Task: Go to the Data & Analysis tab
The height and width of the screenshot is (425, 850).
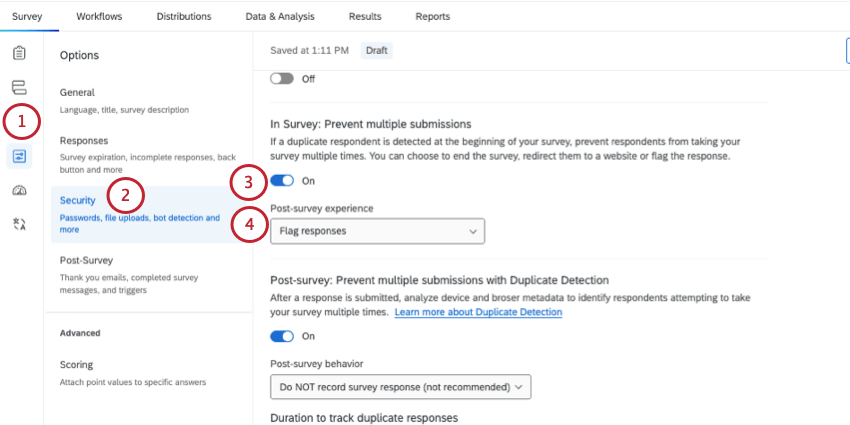Action: (280, 16)
